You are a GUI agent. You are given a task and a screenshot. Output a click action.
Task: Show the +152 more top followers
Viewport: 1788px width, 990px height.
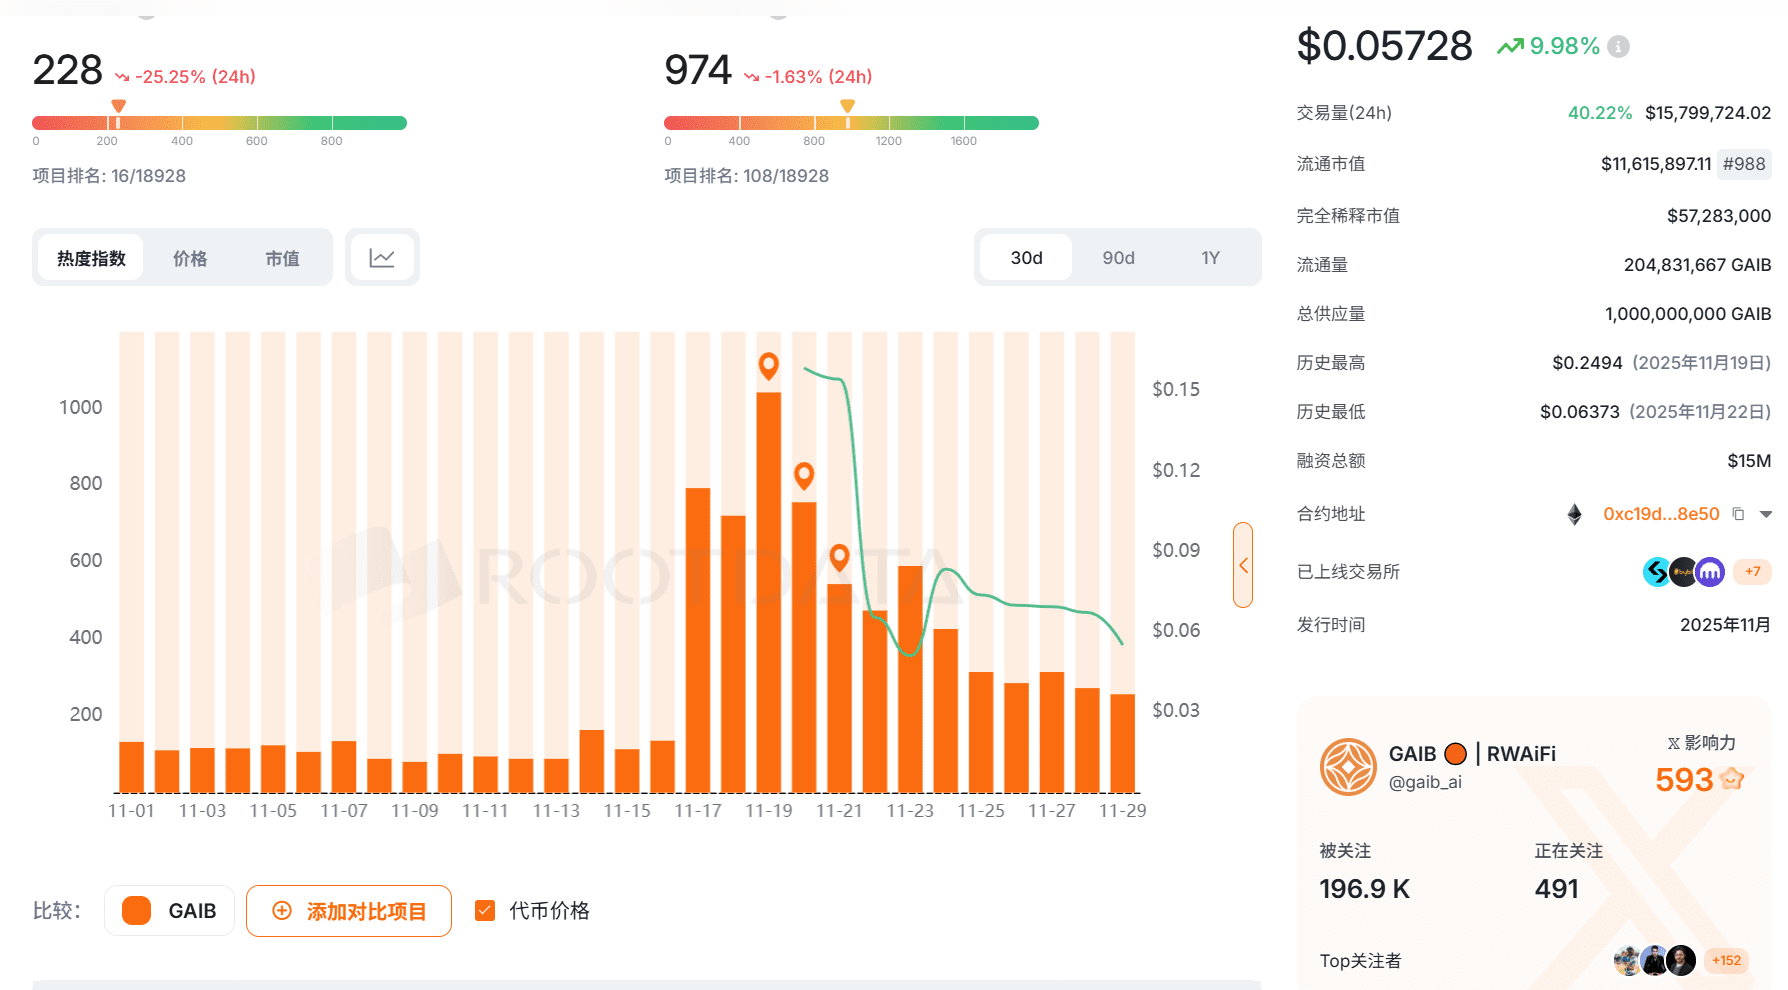tap(1726, 961)
